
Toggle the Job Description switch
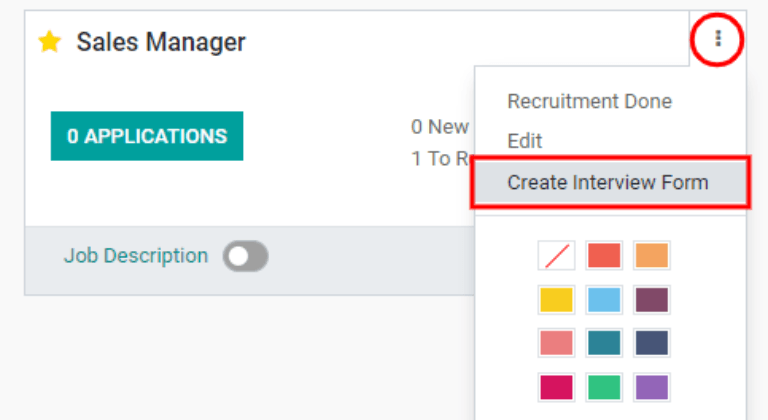(x=246, y=257)
